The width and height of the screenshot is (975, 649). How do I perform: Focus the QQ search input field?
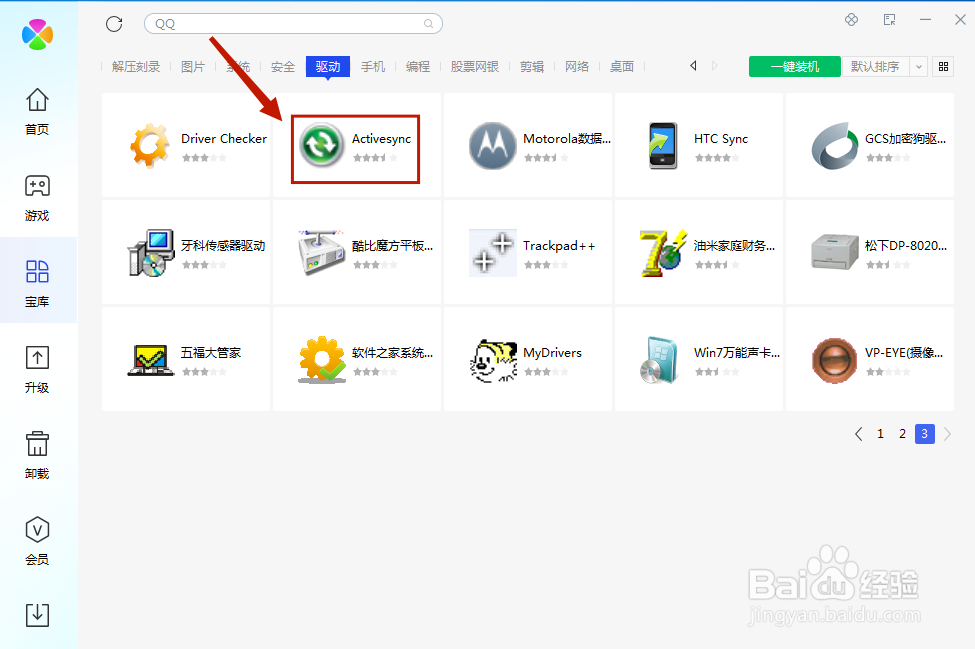coord(293,24)
